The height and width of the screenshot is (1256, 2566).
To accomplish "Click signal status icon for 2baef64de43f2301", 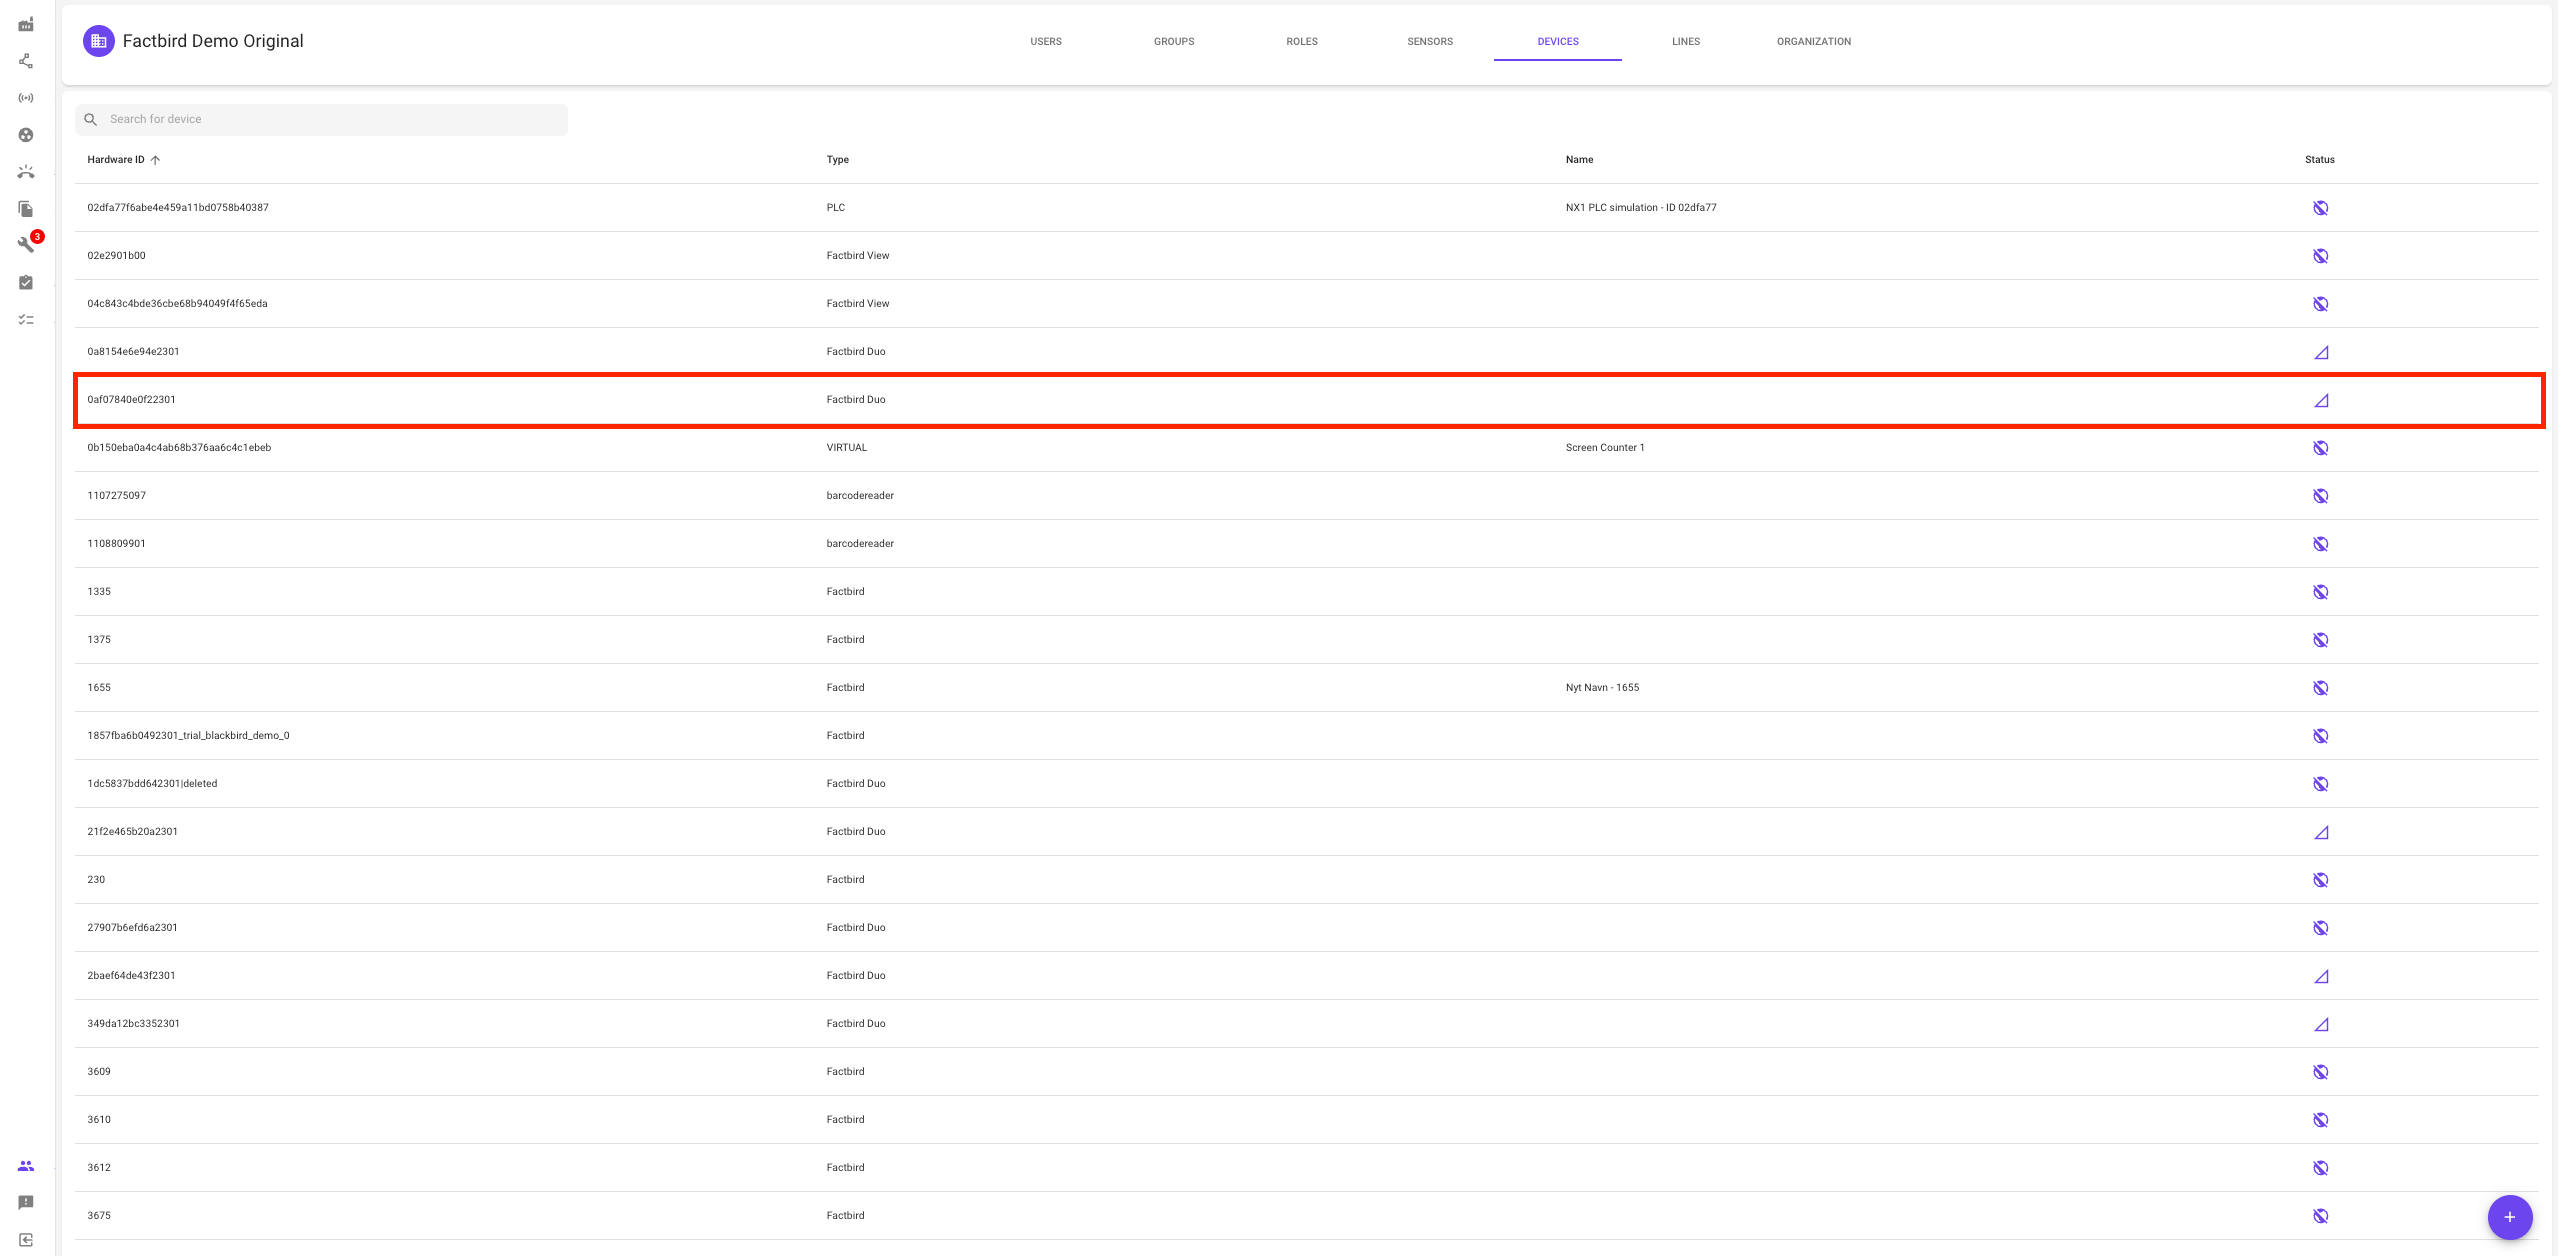I will pyautogui.click(x=2321, y=976).
